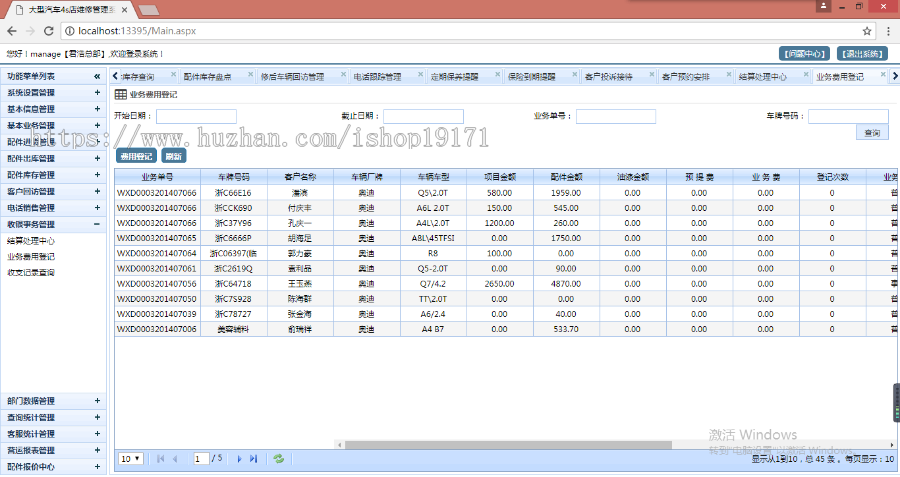
Task: Jump to the last page of results
Action: [x=254, y=458]
